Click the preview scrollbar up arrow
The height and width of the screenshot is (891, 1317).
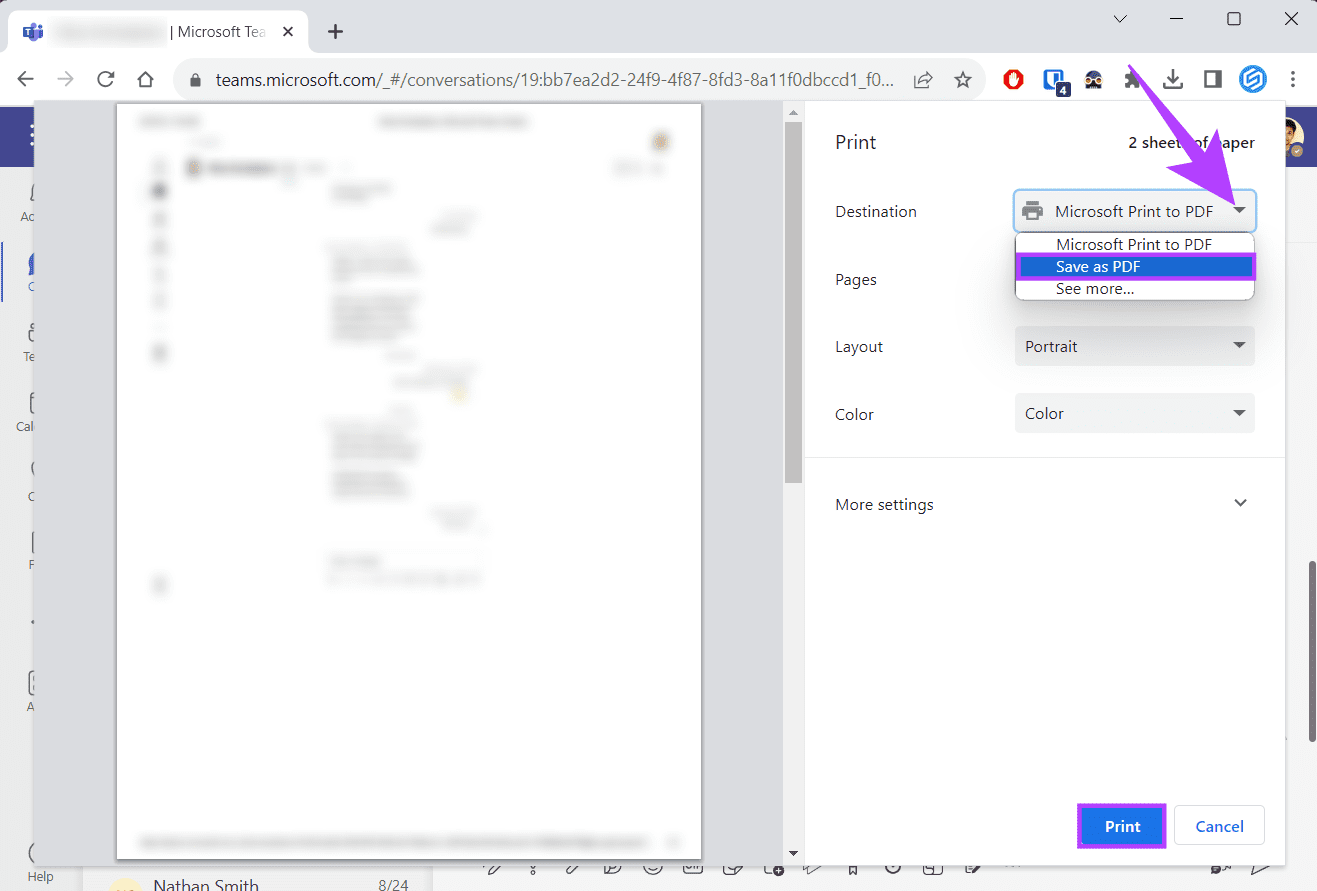[x=794, y=113]
